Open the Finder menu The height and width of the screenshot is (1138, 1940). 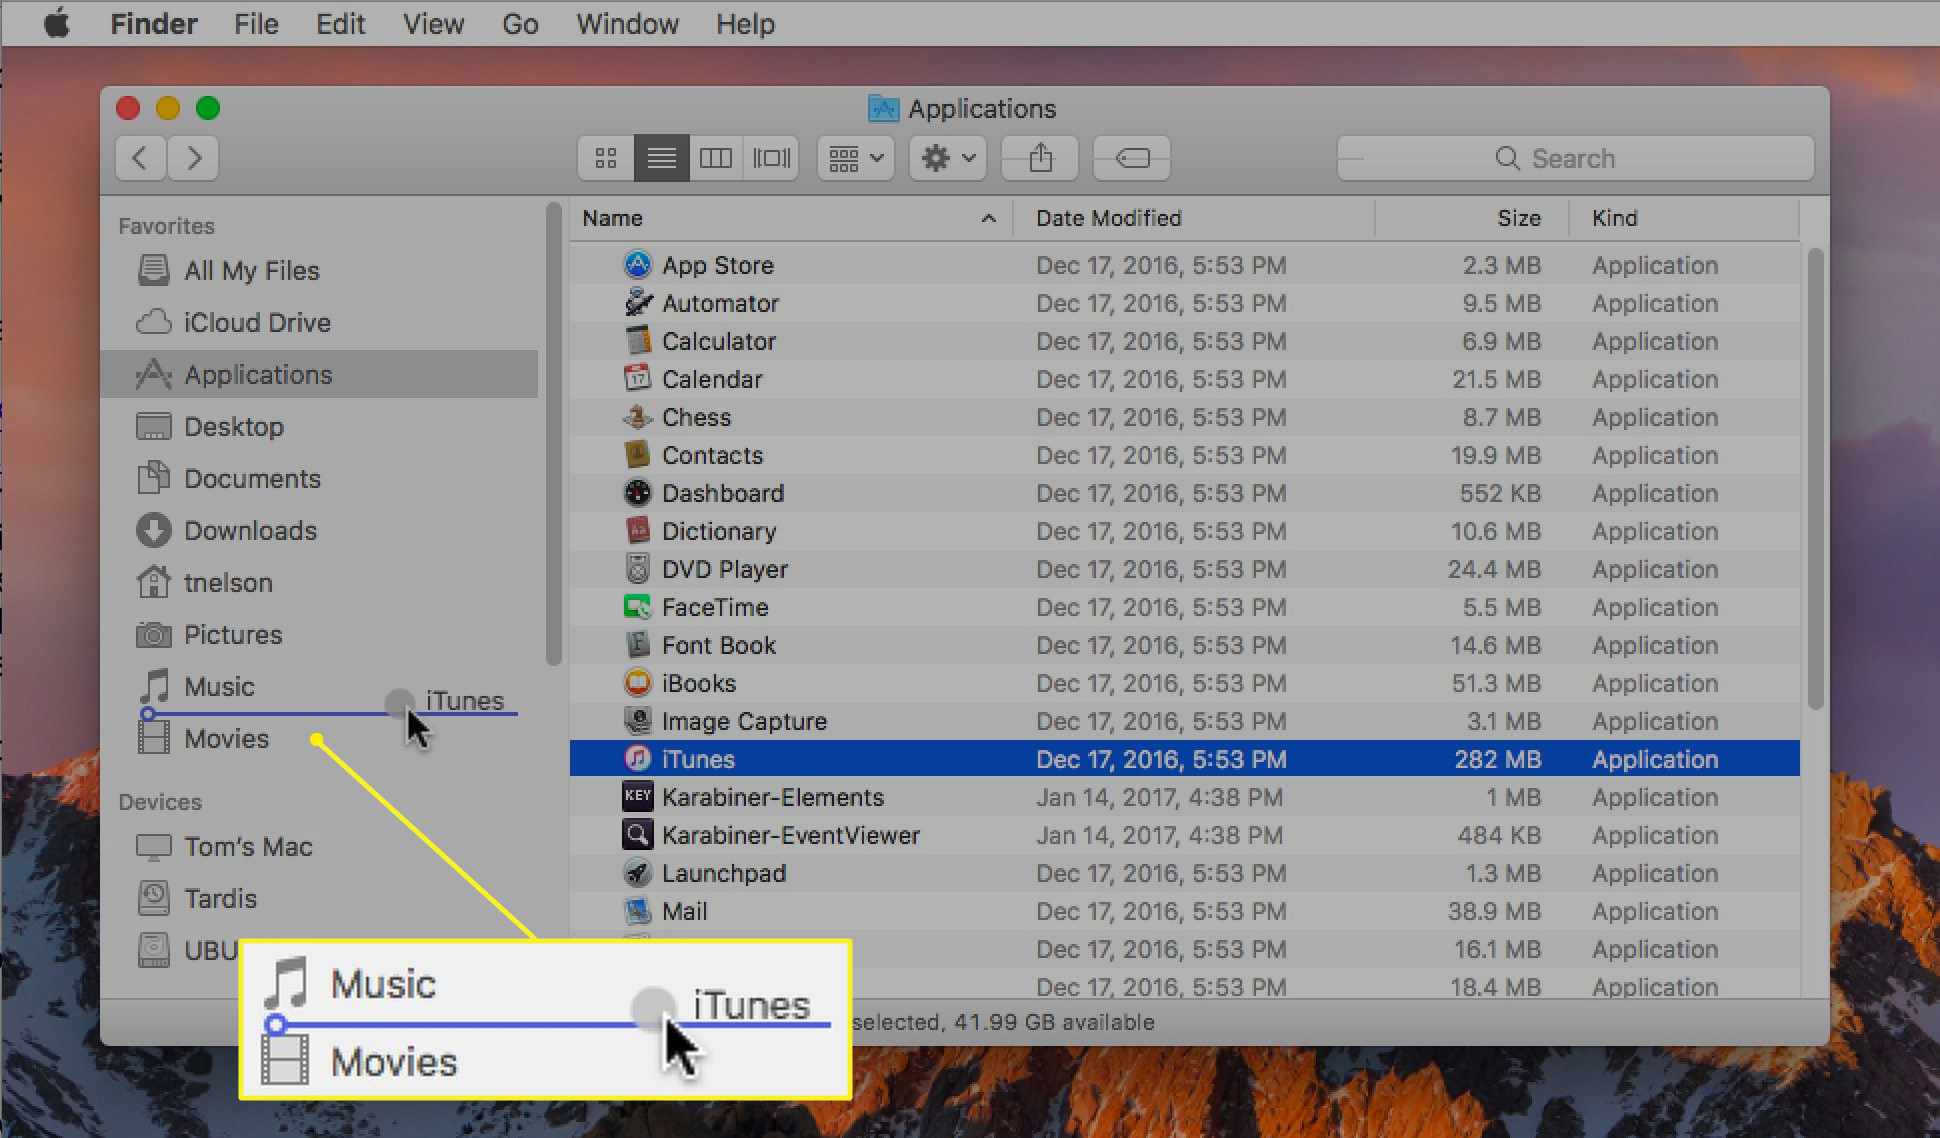tap(154, 23)
